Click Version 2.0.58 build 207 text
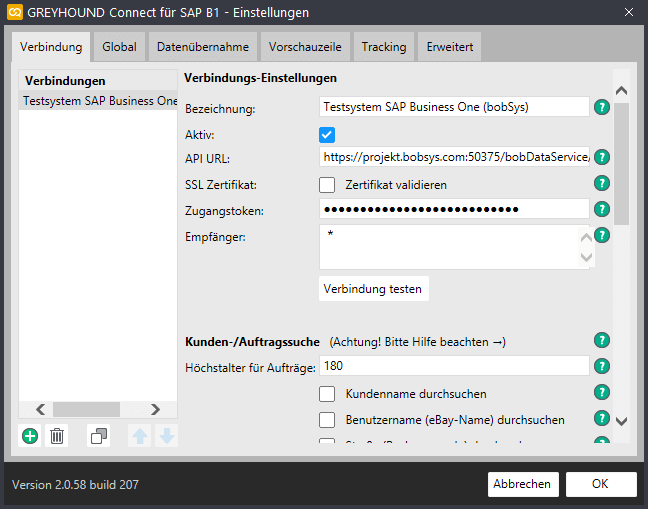Viewport: 648px width, 509px height. [x=75, y=485]
